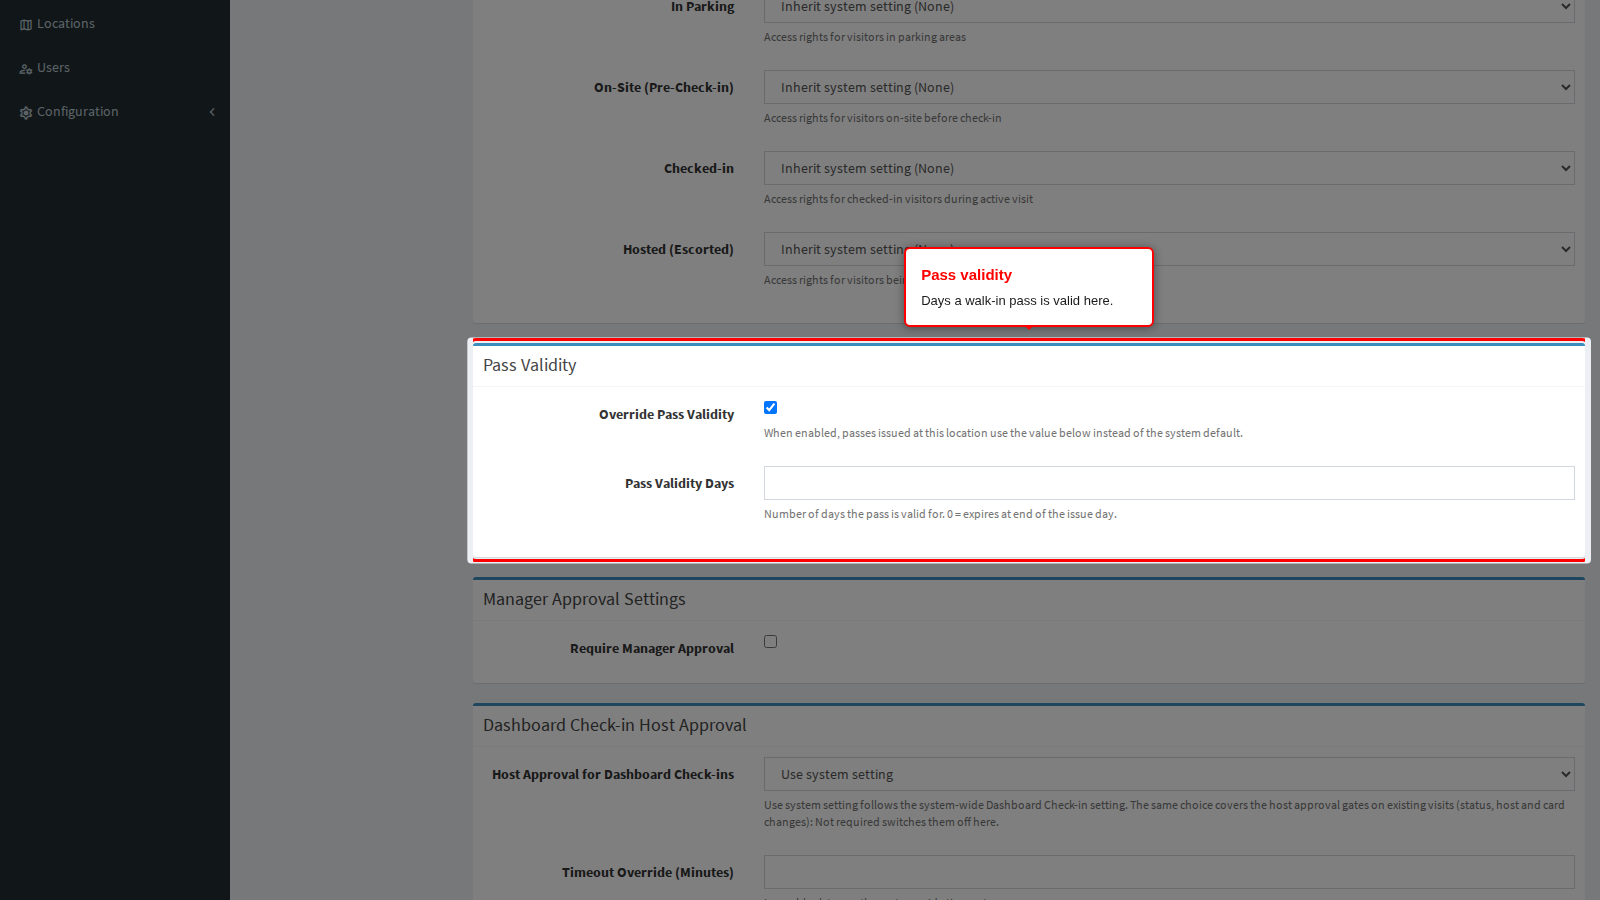Uncheck Override Pass Validity checkbox
This screenshot has width=1600, height=900.
click(770, 407)
